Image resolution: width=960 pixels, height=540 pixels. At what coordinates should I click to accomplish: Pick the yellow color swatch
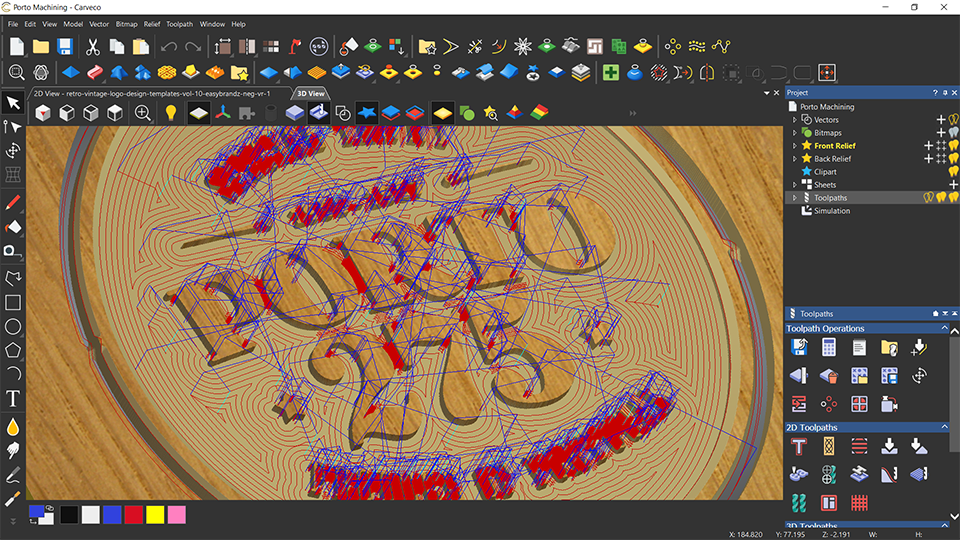[156, 515]
